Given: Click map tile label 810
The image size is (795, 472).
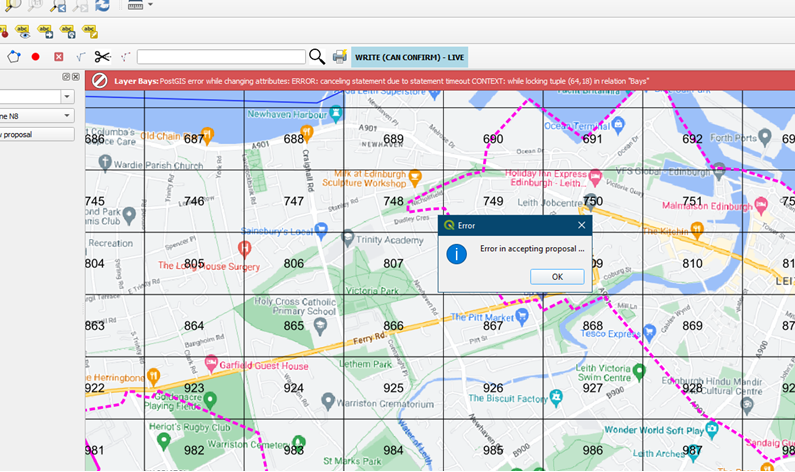Looking at the screenshot, I should tap(692, 264).
